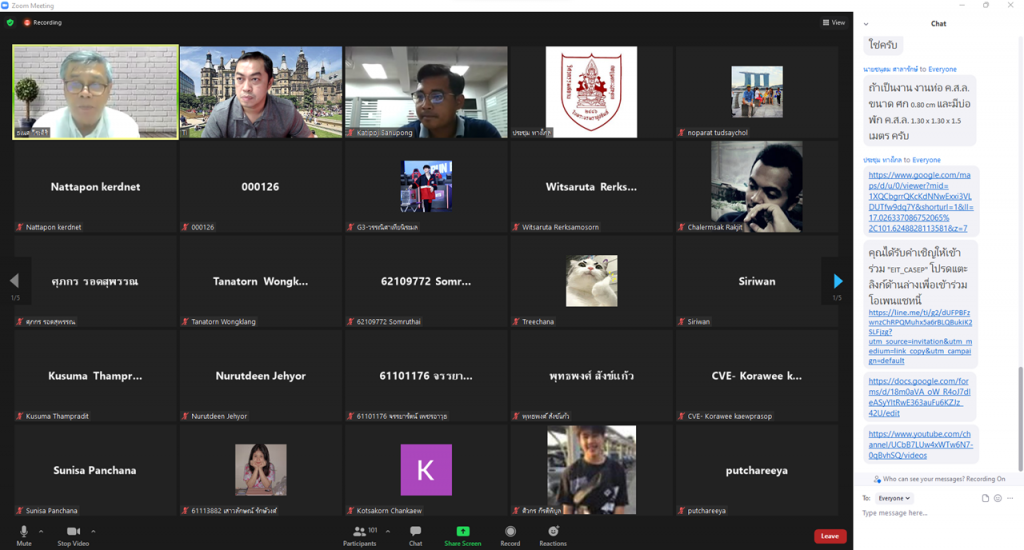Open the emoji picker in chat
1024x550 pixels.
coord(997,498)
